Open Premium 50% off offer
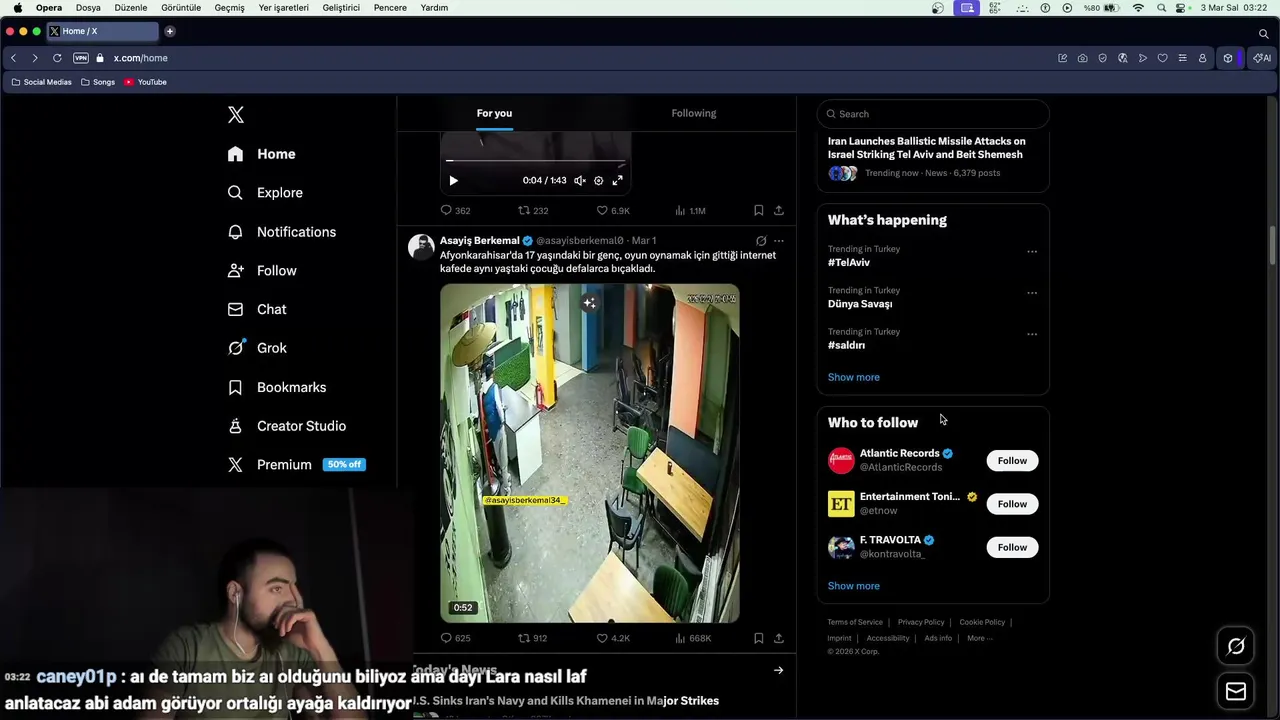 pyautogui.click(x=296, y=465)
